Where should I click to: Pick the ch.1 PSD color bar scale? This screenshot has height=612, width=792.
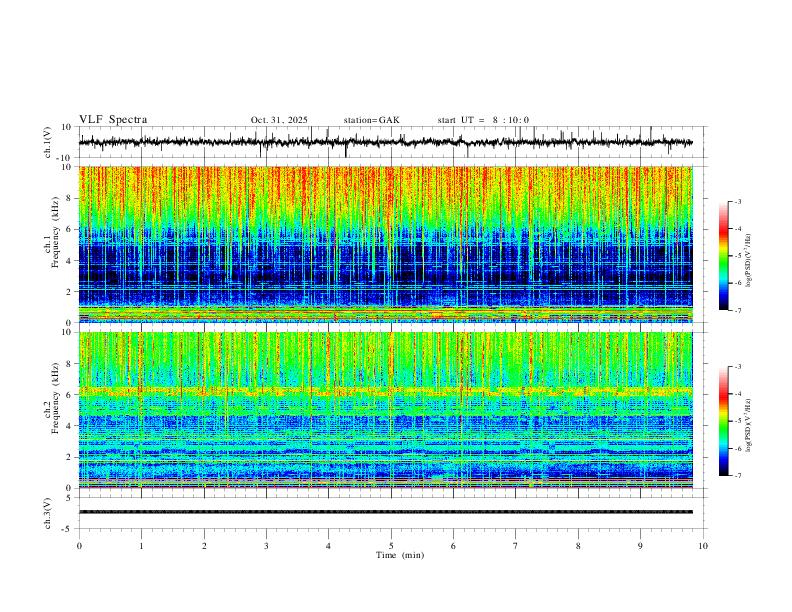(x=723, y=256)
